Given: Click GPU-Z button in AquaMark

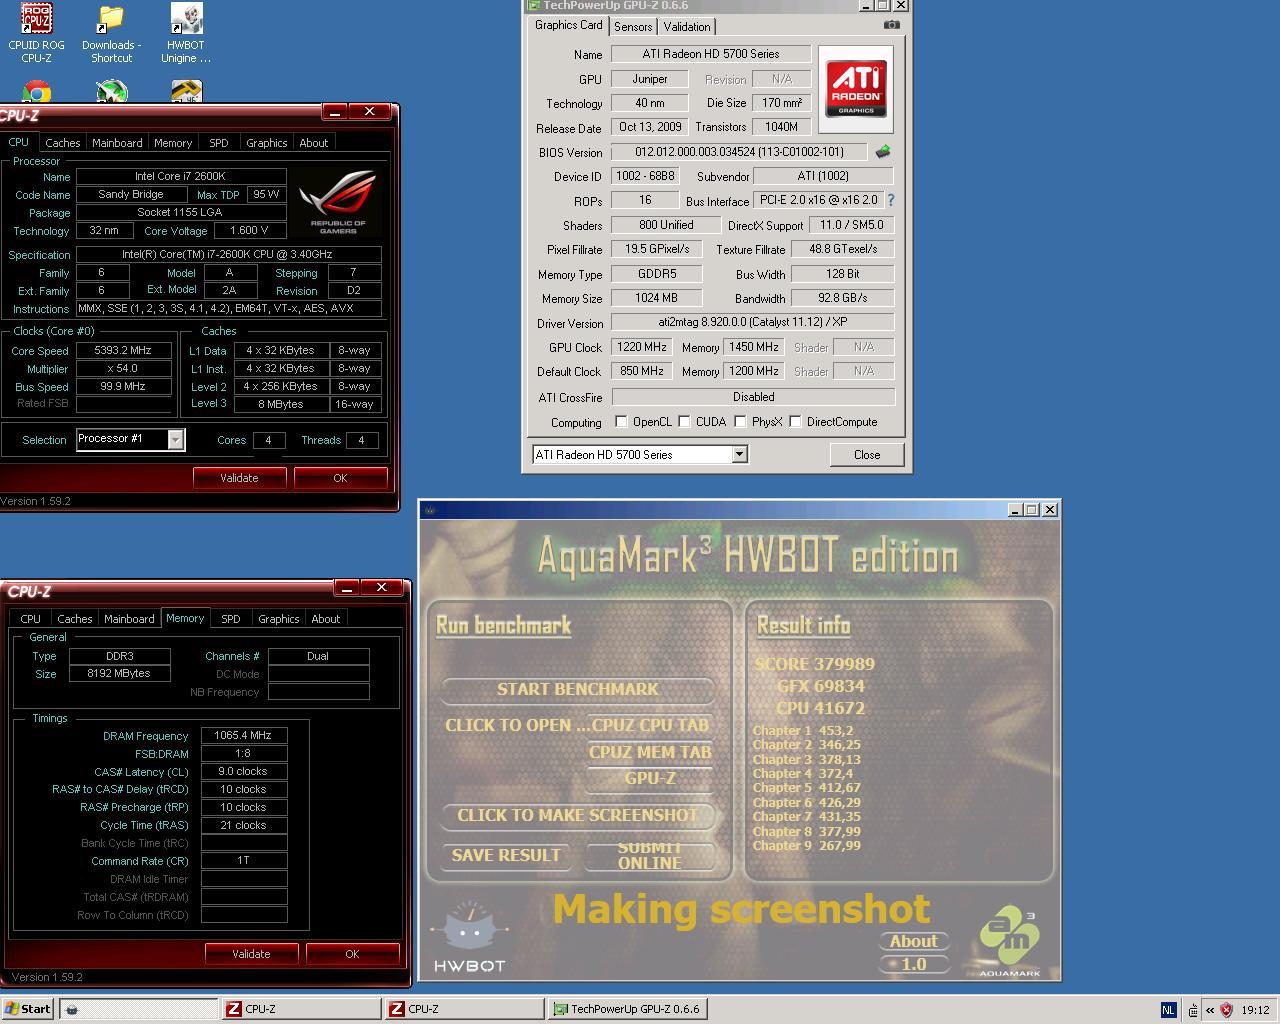Looking at the screenshot, I should (x=650, y=779).
